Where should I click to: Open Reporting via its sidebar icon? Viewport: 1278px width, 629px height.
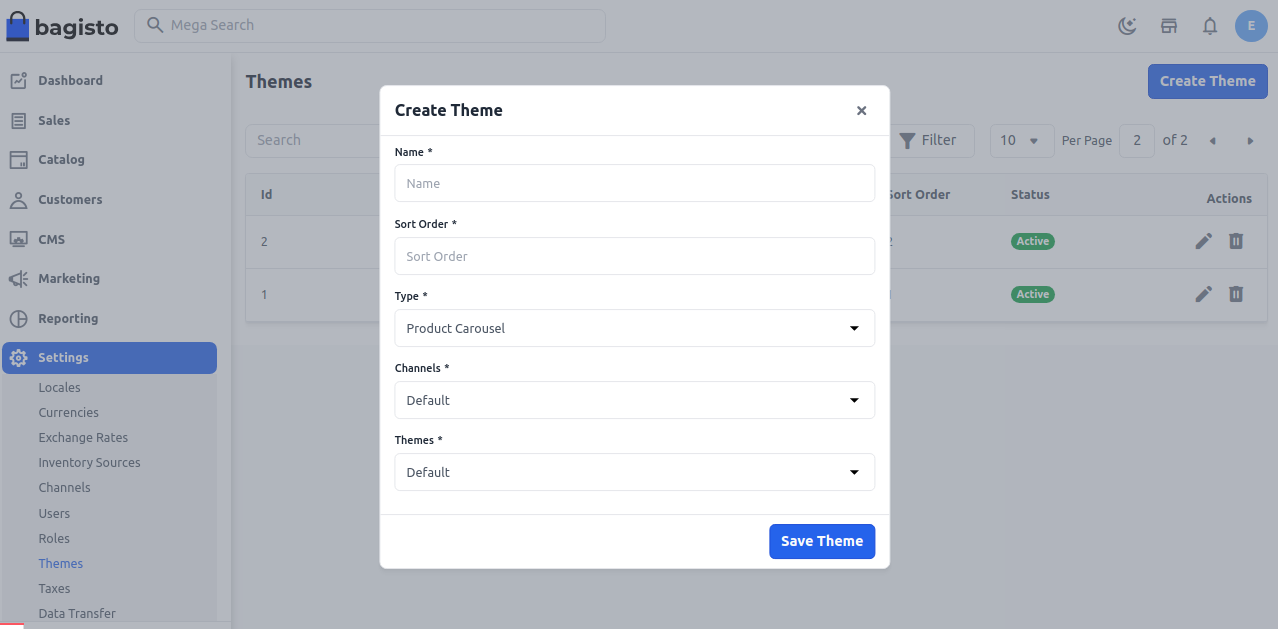[x=18, y=318]
